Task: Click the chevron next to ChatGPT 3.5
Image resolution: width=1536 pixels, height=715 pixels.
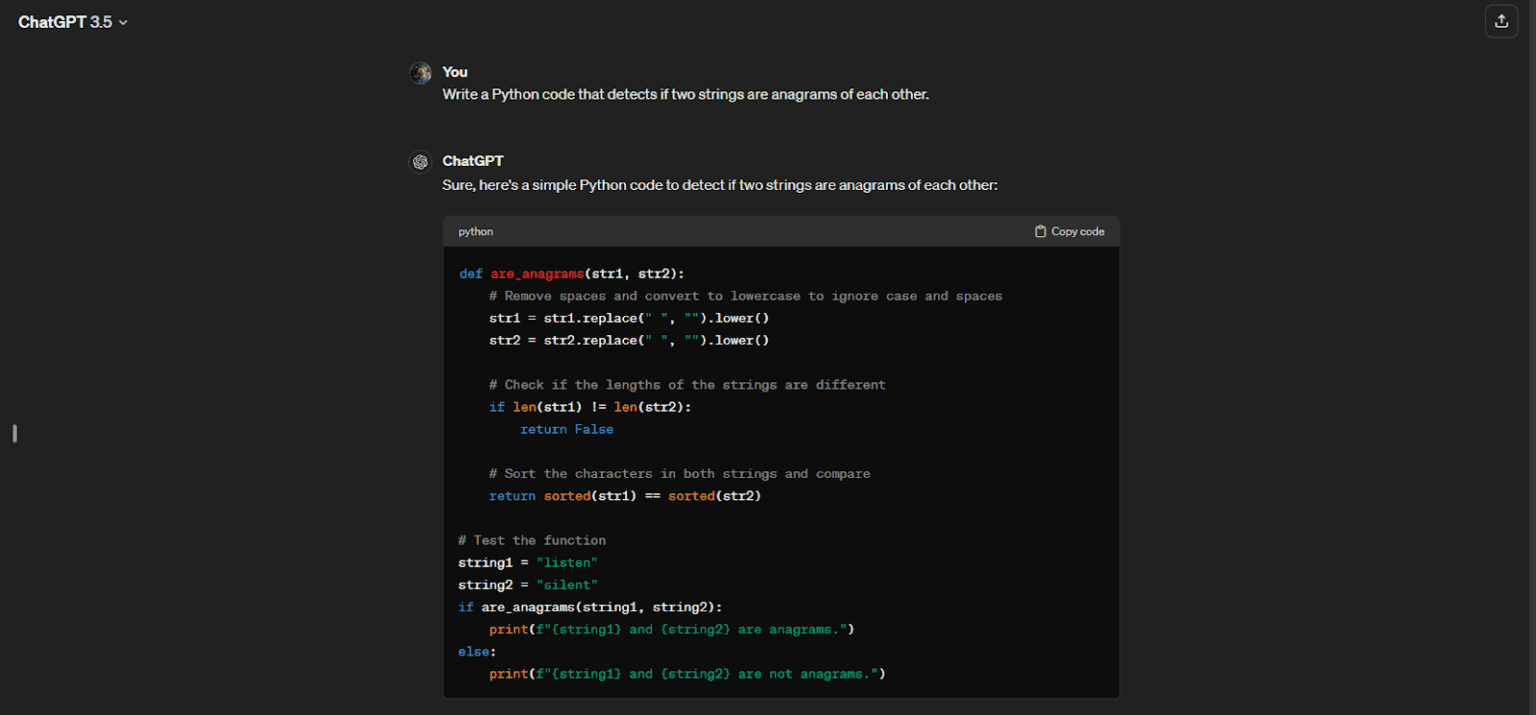Action: click(x=124, y=23)
